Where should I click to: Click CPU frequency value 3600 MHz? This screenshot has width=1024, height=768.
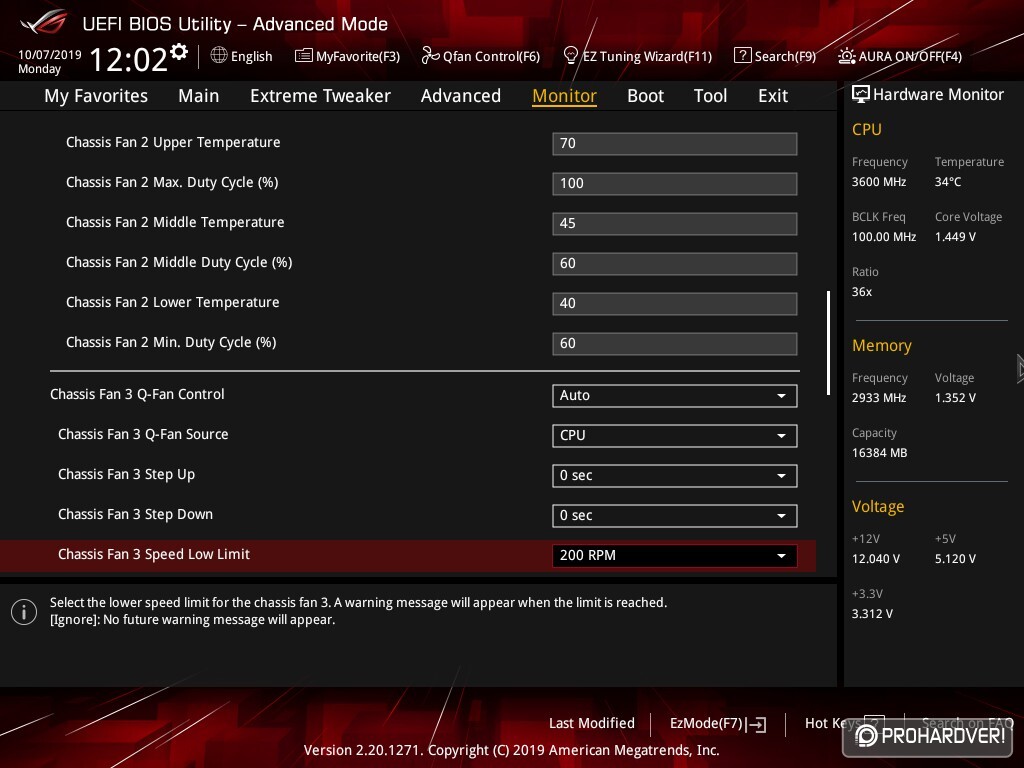click(878, 182)
